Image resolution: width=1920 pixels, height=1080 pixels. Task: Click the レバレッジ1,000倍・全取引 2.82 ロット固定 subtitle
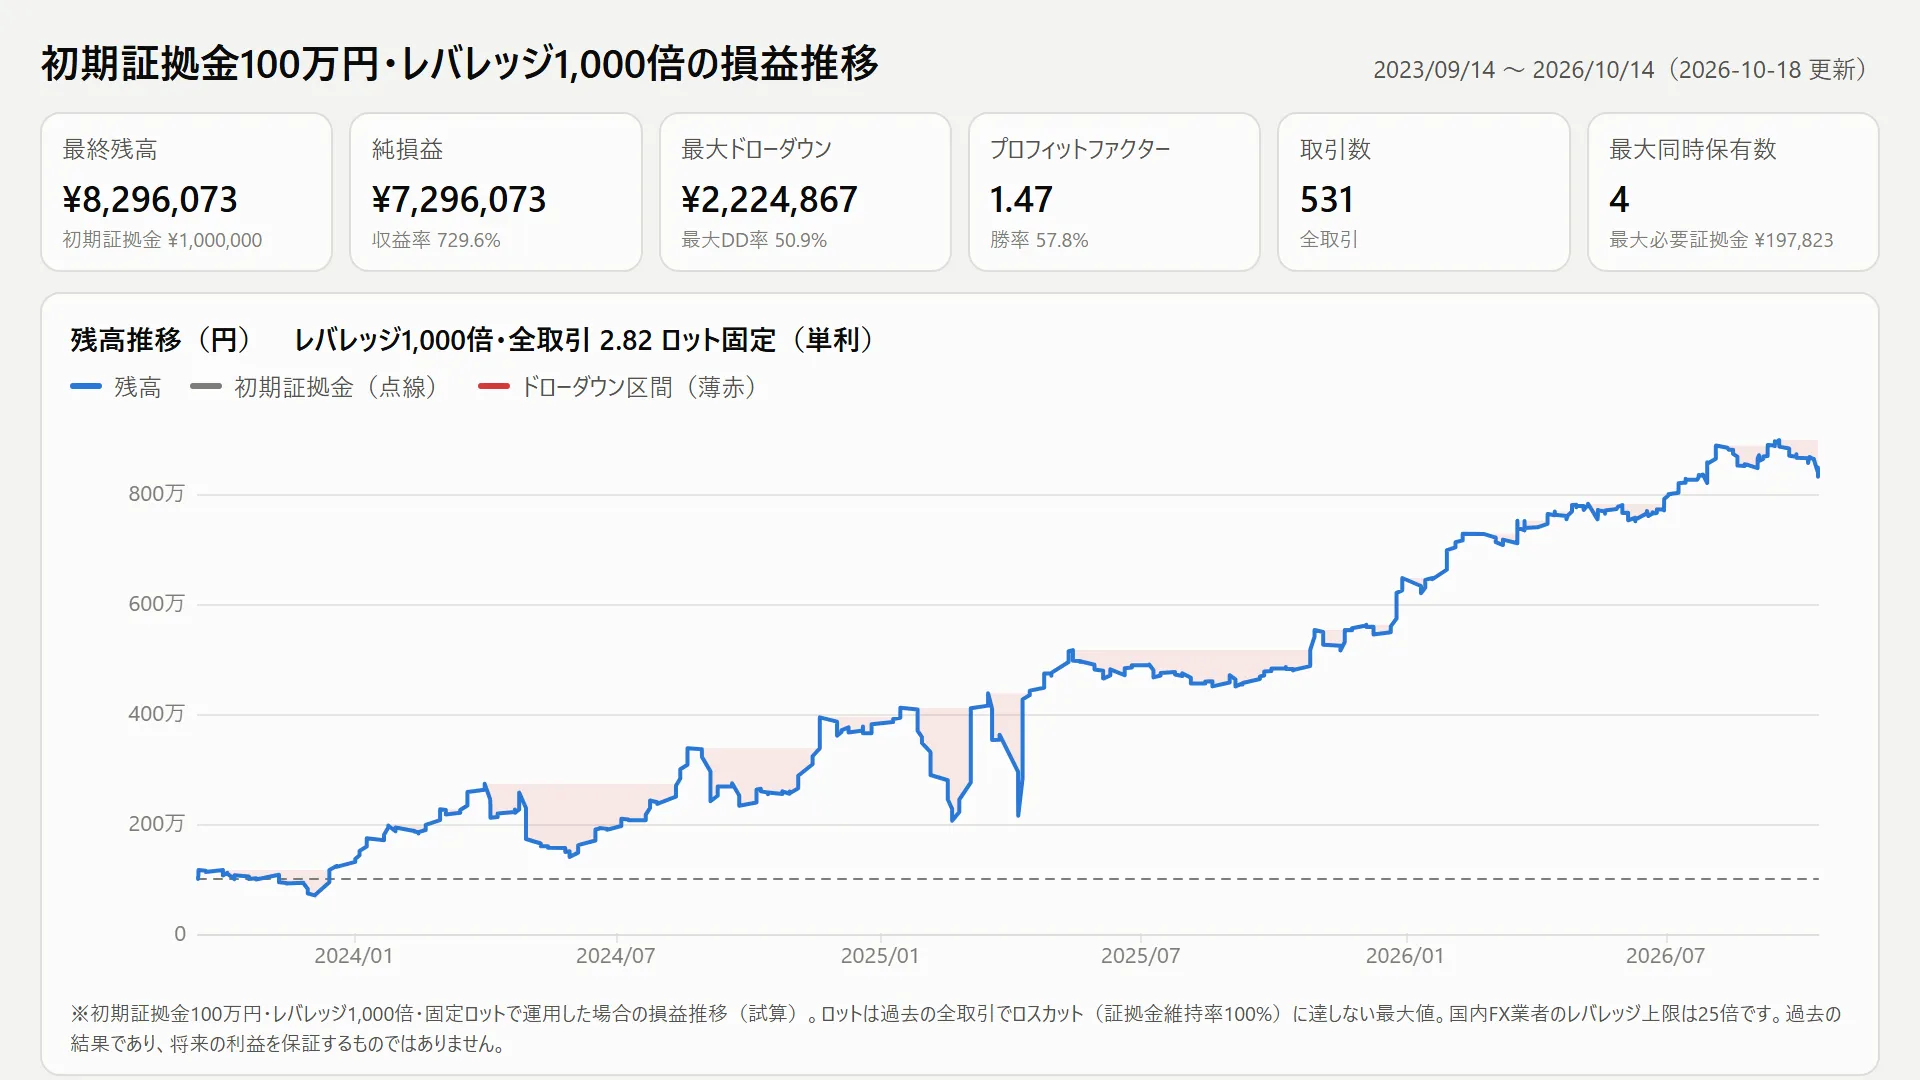coord(587,340)
